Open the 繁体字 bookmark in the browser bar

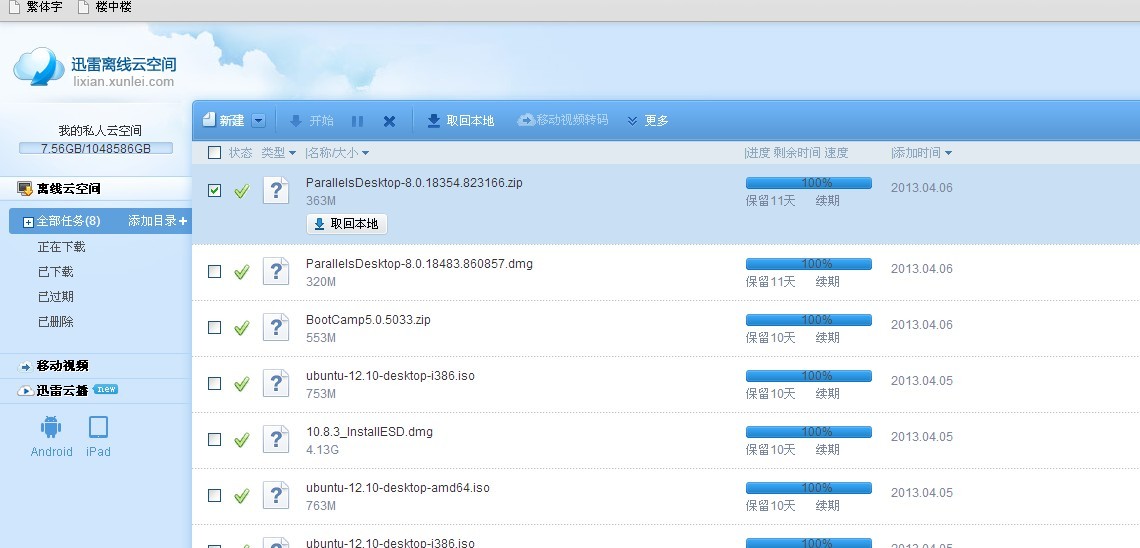tap(34, 7)
